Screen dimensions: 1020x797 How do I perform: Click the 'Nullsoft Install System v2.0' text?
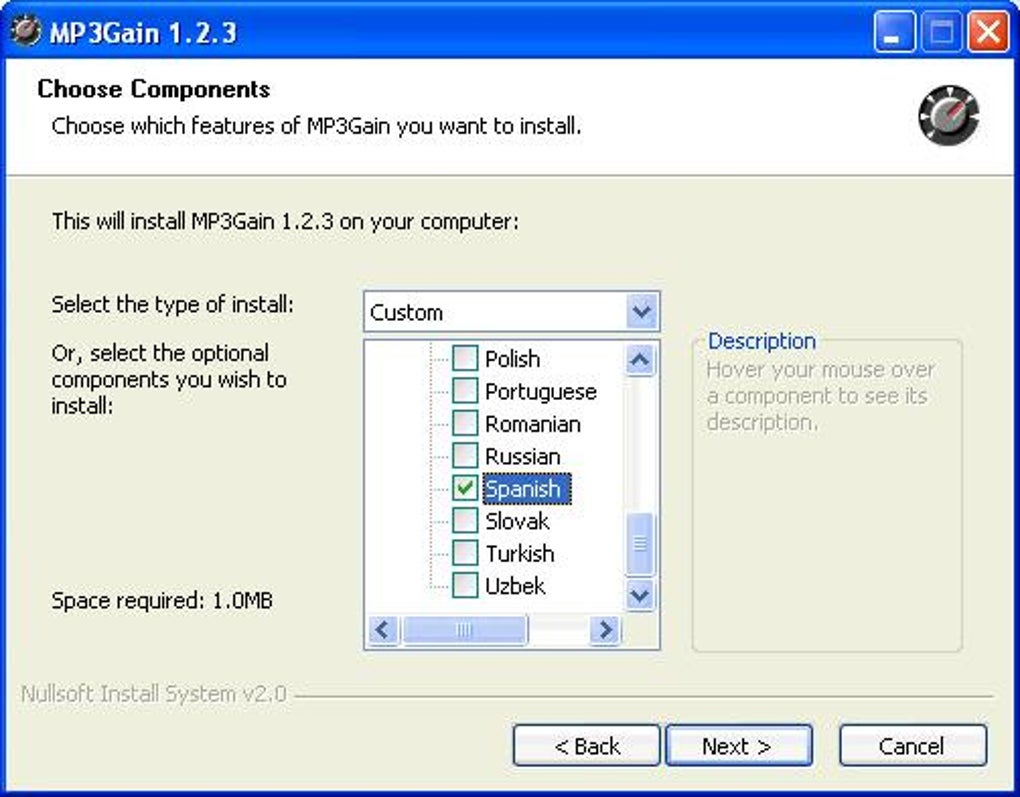pos(154,694)
